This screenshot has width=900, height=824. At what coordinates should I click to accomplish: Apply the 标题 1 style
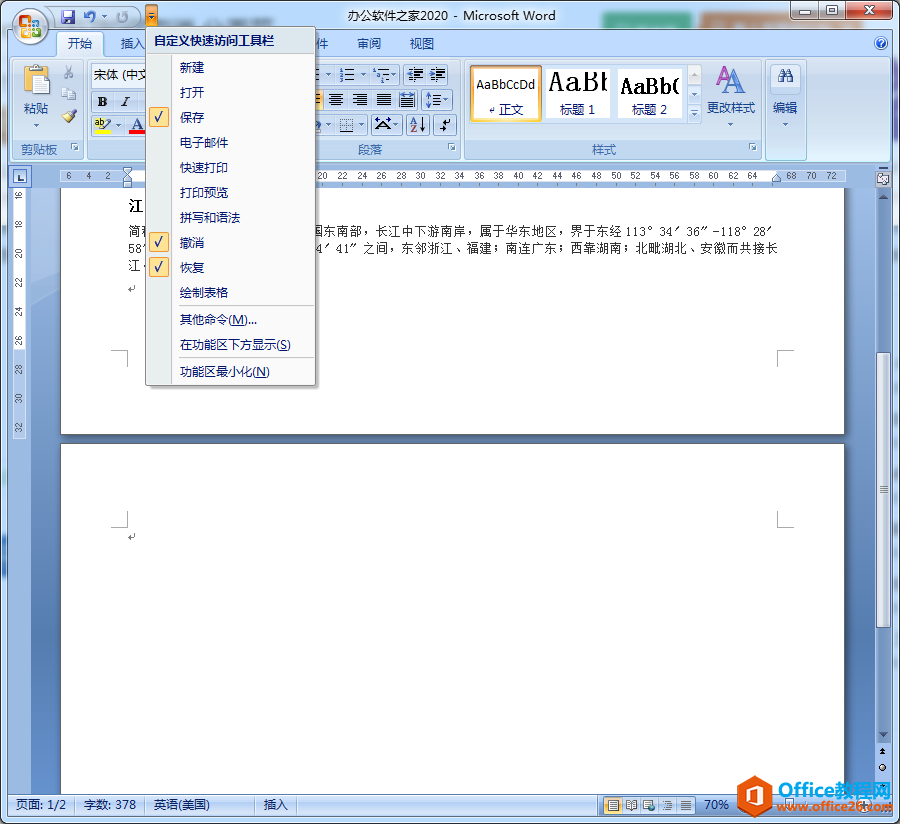(577, 94)
